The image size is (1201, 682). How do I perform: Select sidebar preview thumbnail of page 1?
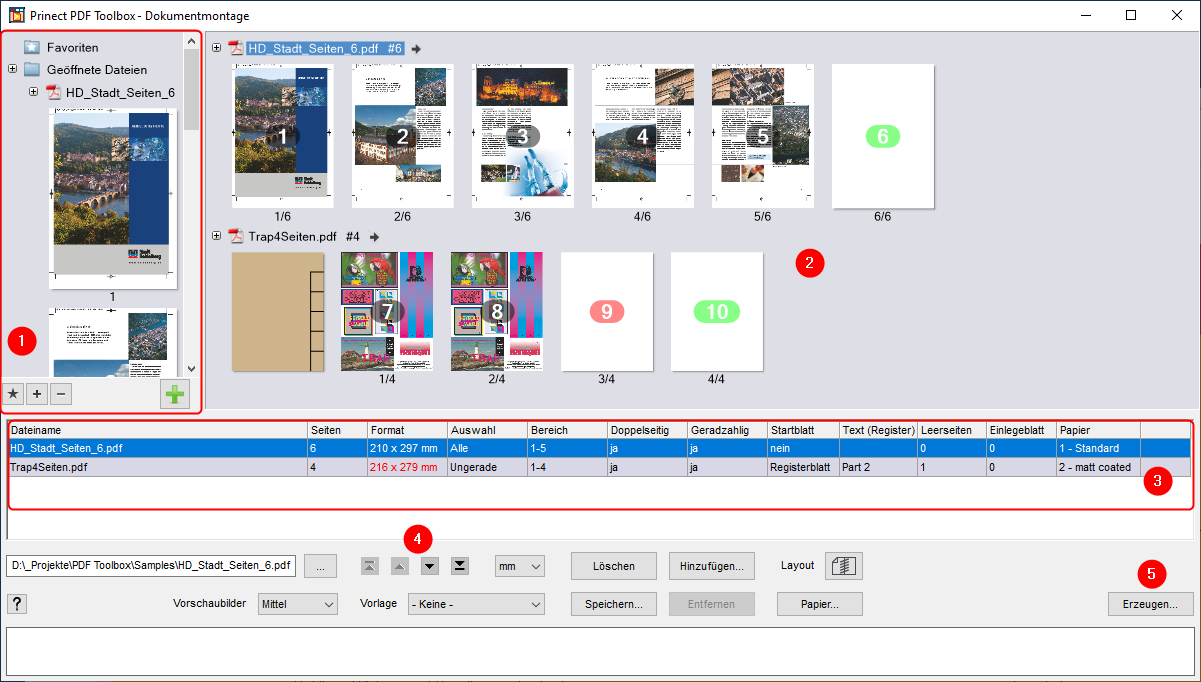pos(113,198)
